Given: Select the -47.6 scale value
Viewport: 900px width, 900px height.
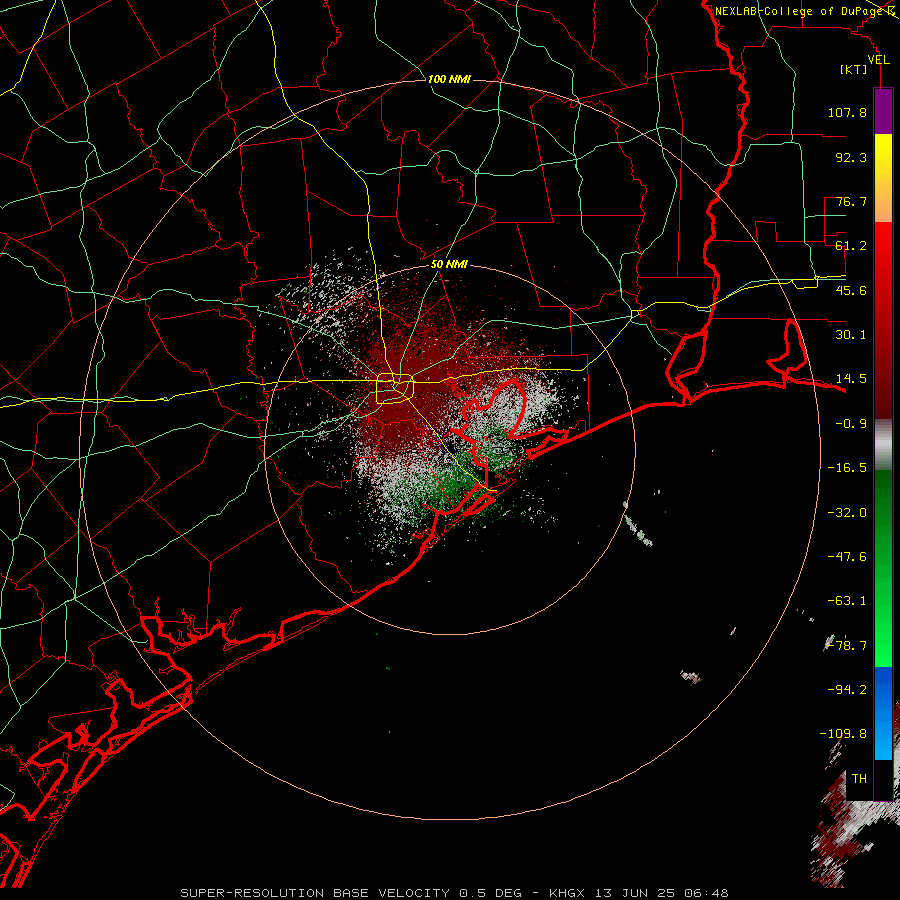Looking at the screenshot, I should coord(847,557).
